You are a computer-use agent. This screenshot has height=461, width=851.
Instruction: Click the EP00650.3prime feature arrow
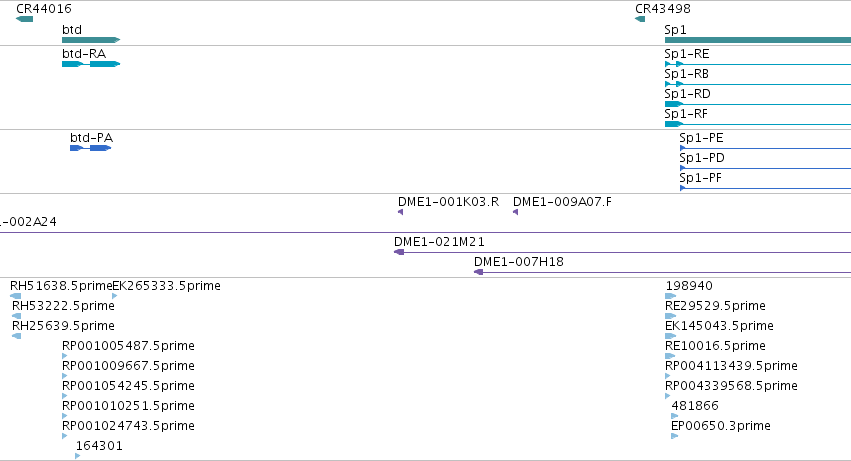click(x=675, y=437)
